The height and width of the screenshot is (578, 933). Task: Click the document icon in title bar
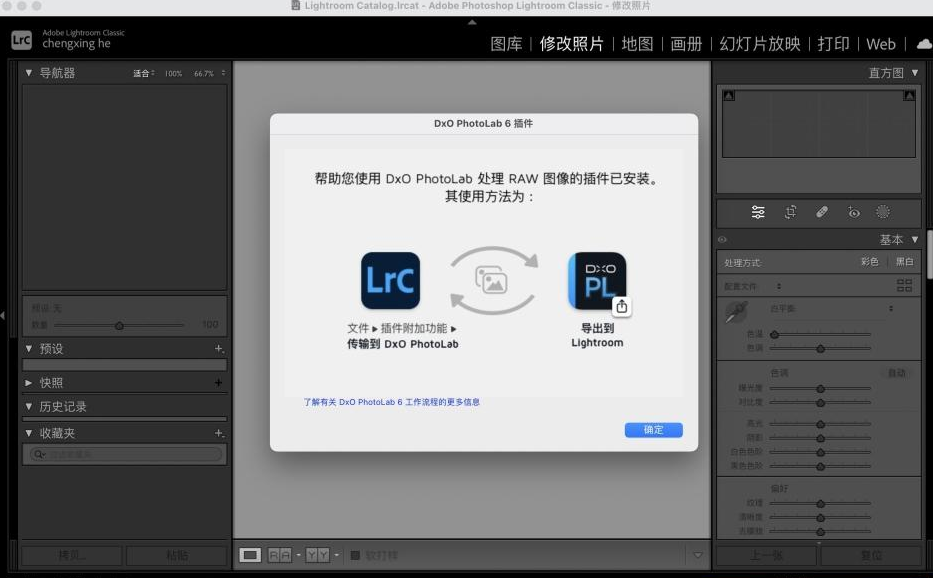click(295, 5)
